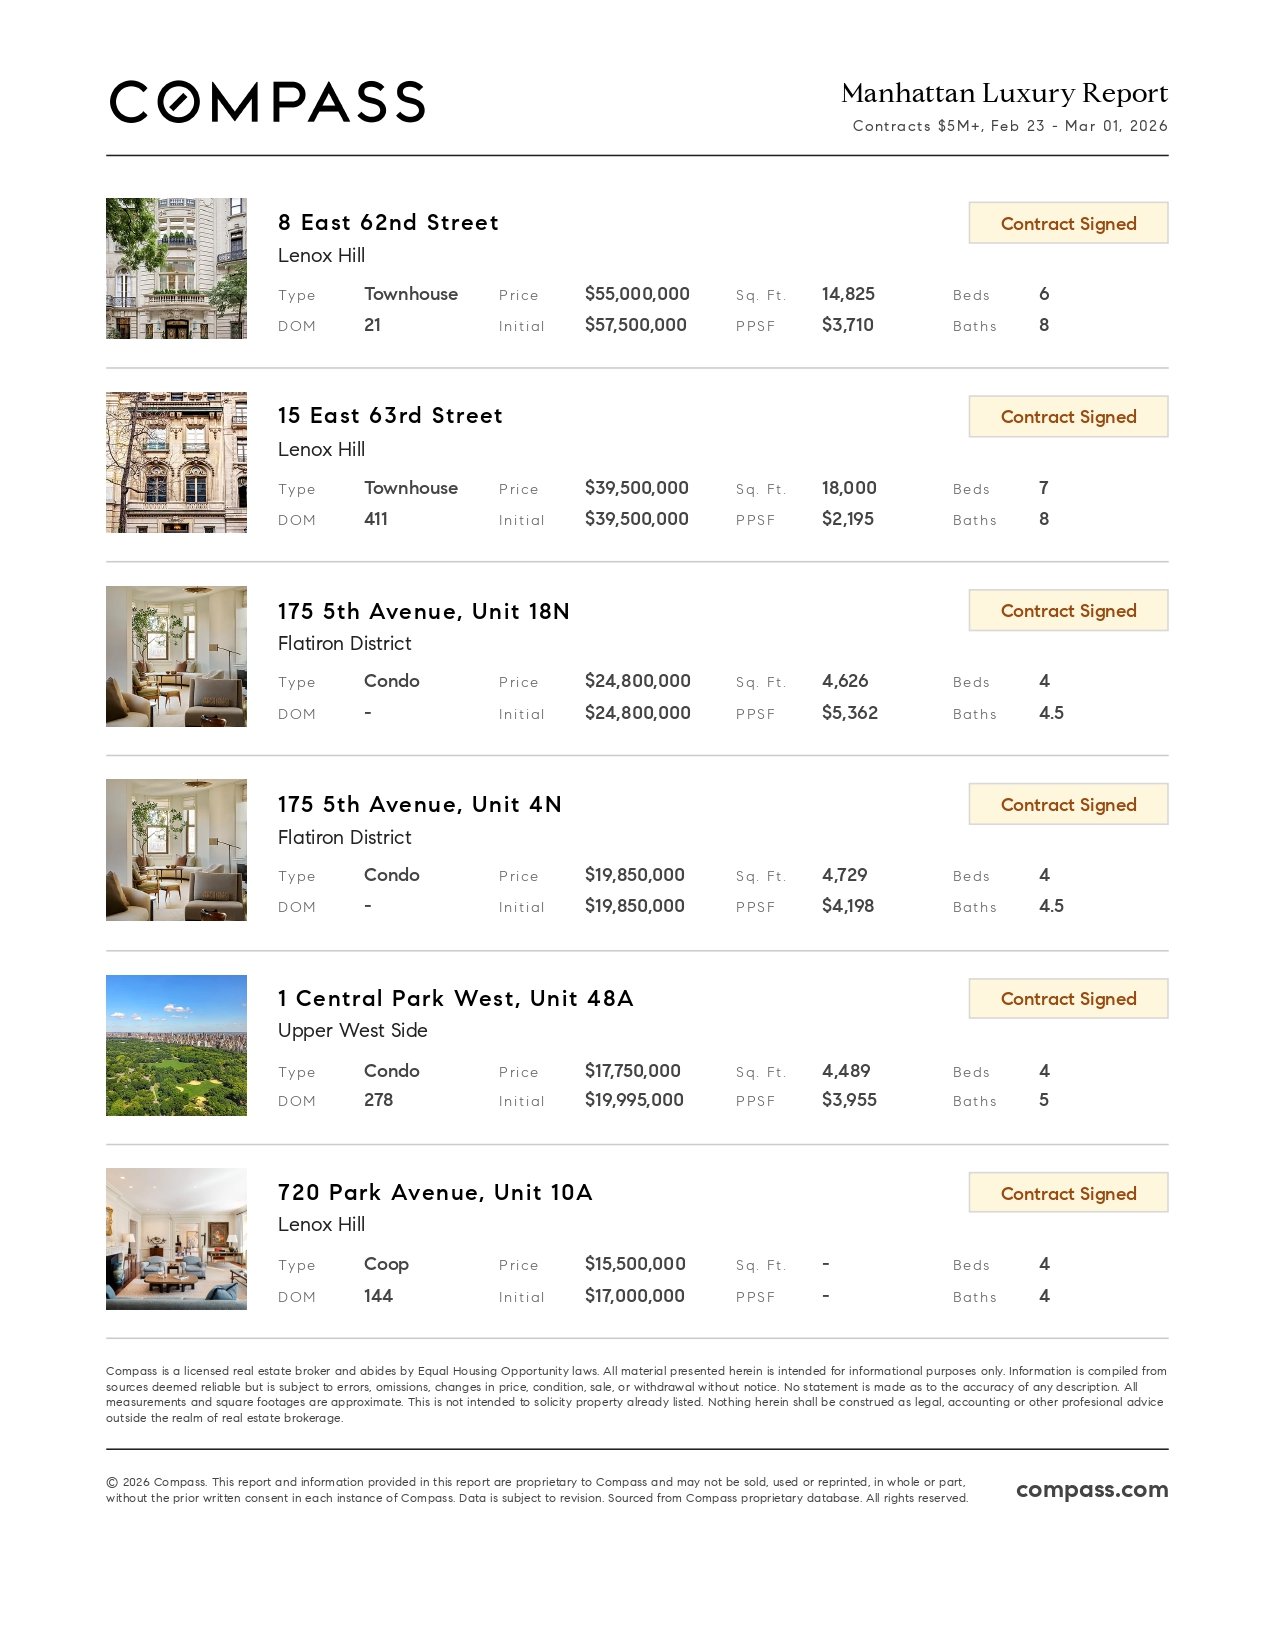Select the 15 East 63rd Street heading

[x=390, y=416]
